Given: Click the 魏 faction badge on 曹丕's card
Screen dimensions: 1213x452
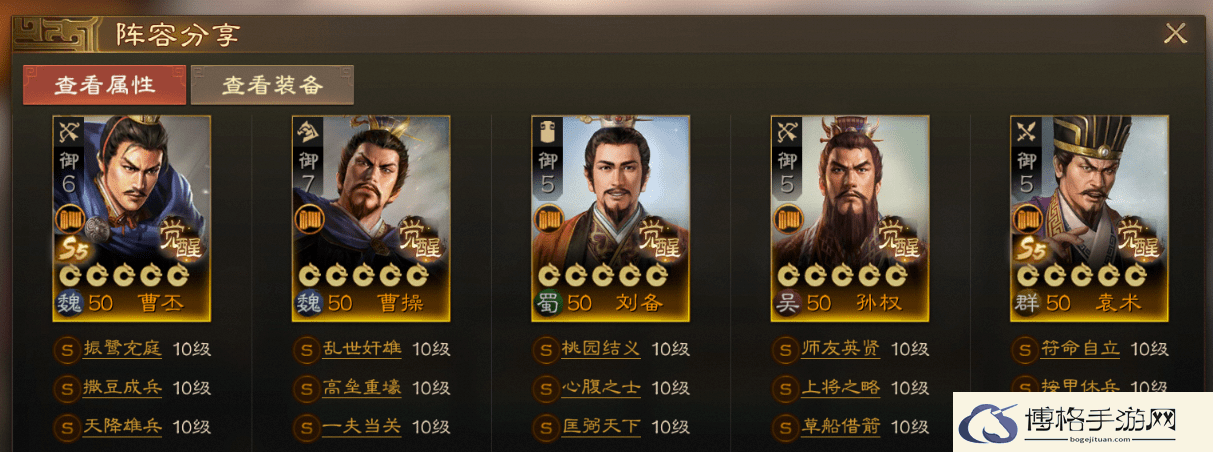Looking at the screenshot, I should pos(69,303).
